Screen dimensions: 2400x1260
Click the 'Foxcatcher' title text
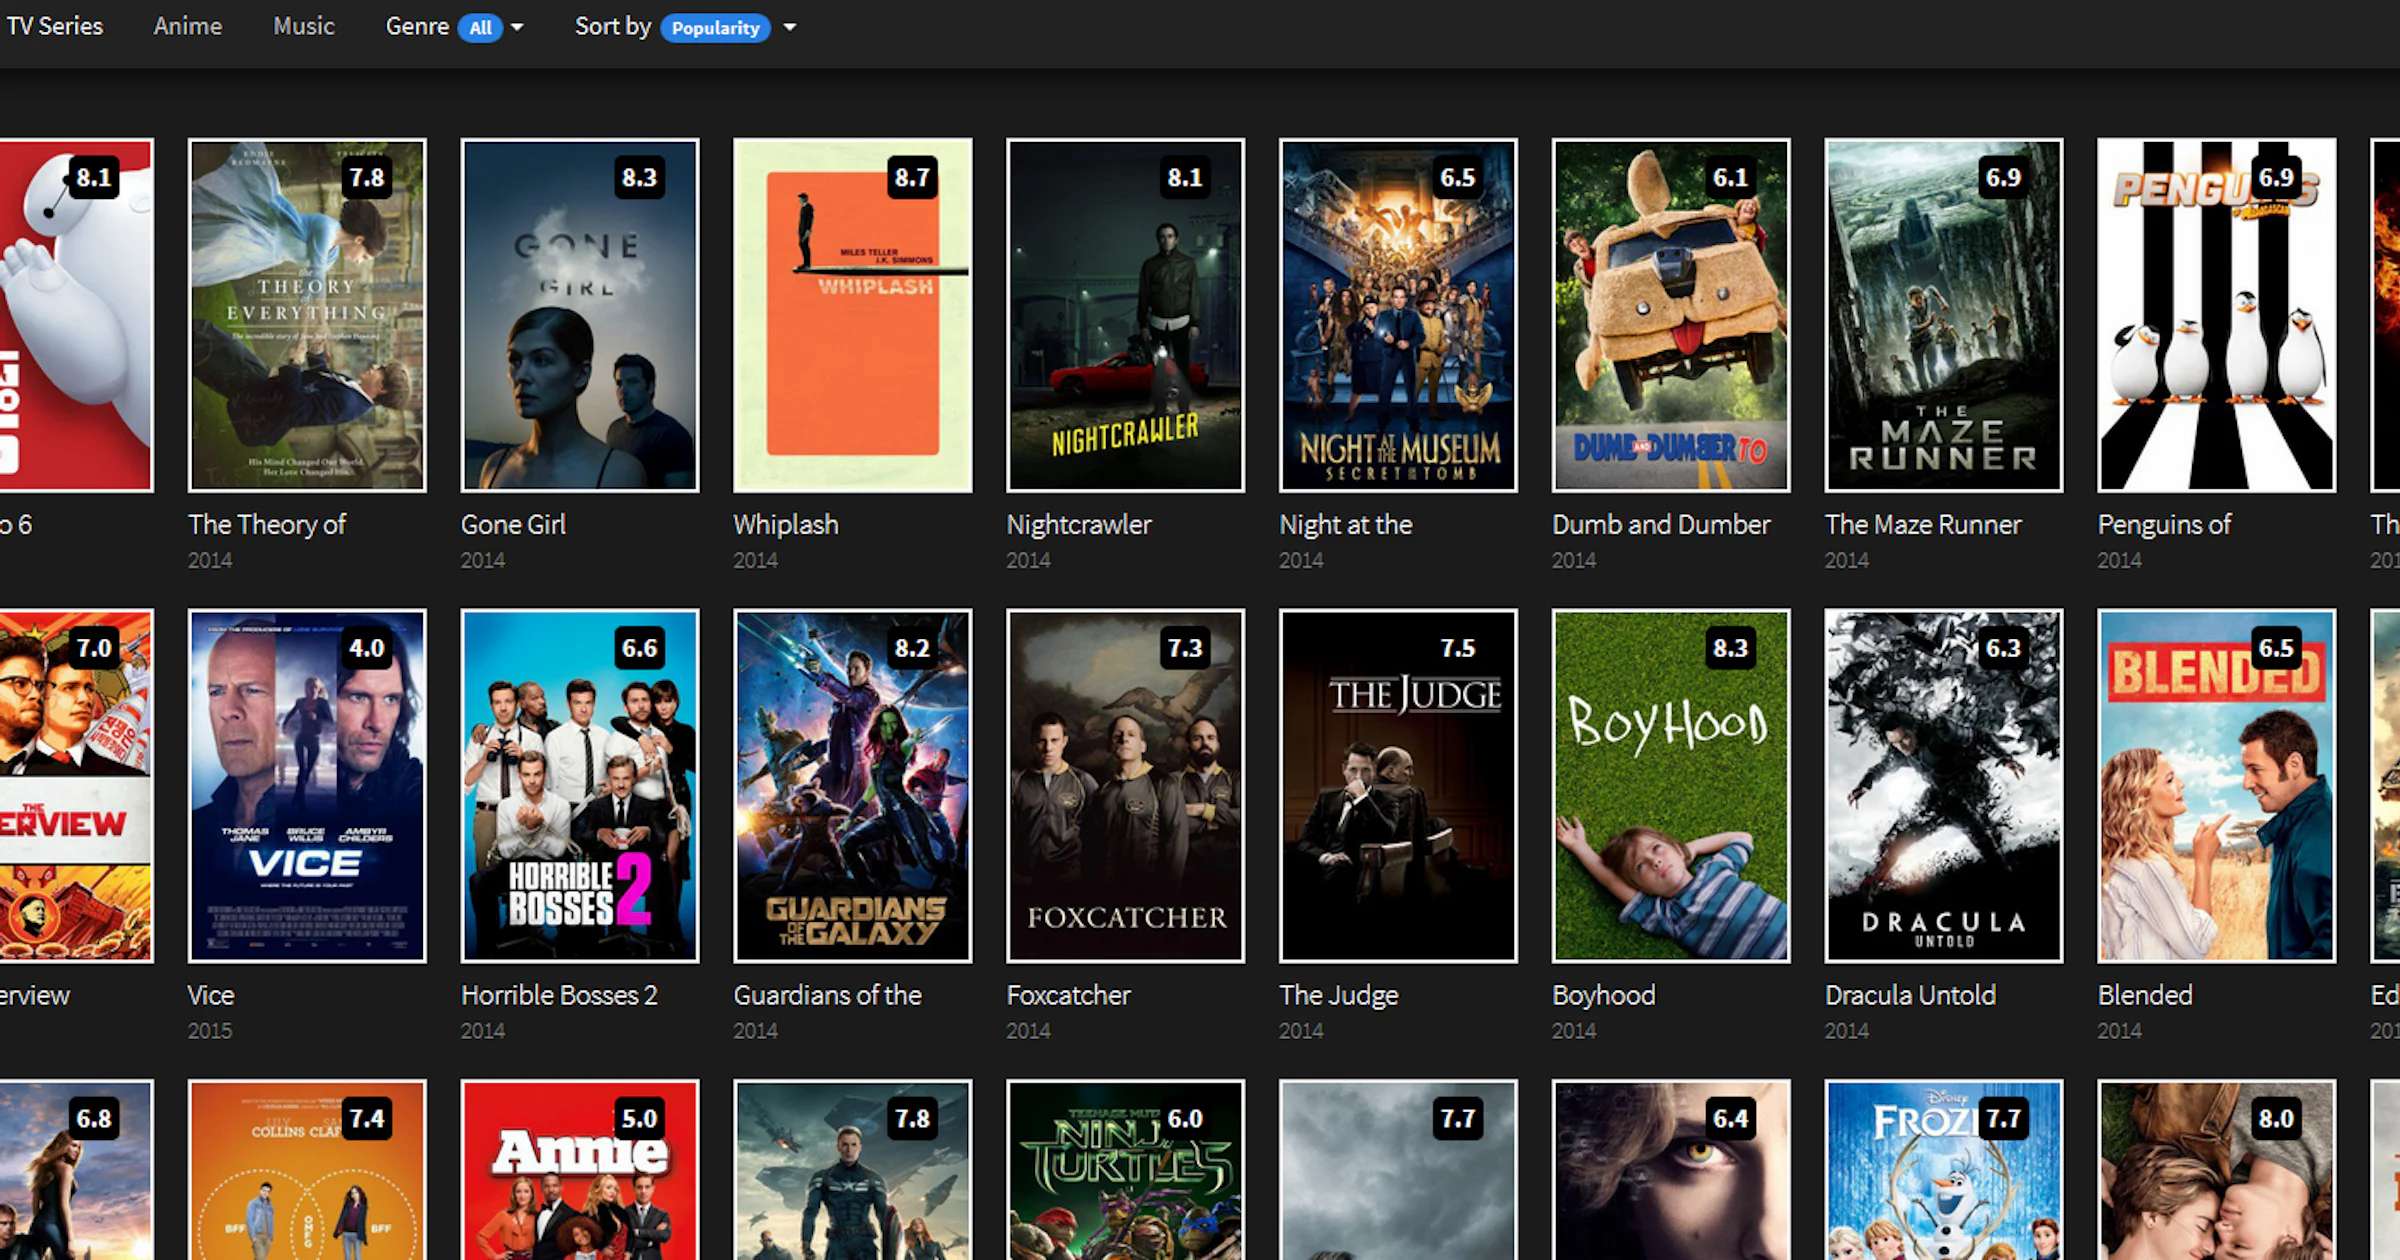click(x=1069, y=995)
